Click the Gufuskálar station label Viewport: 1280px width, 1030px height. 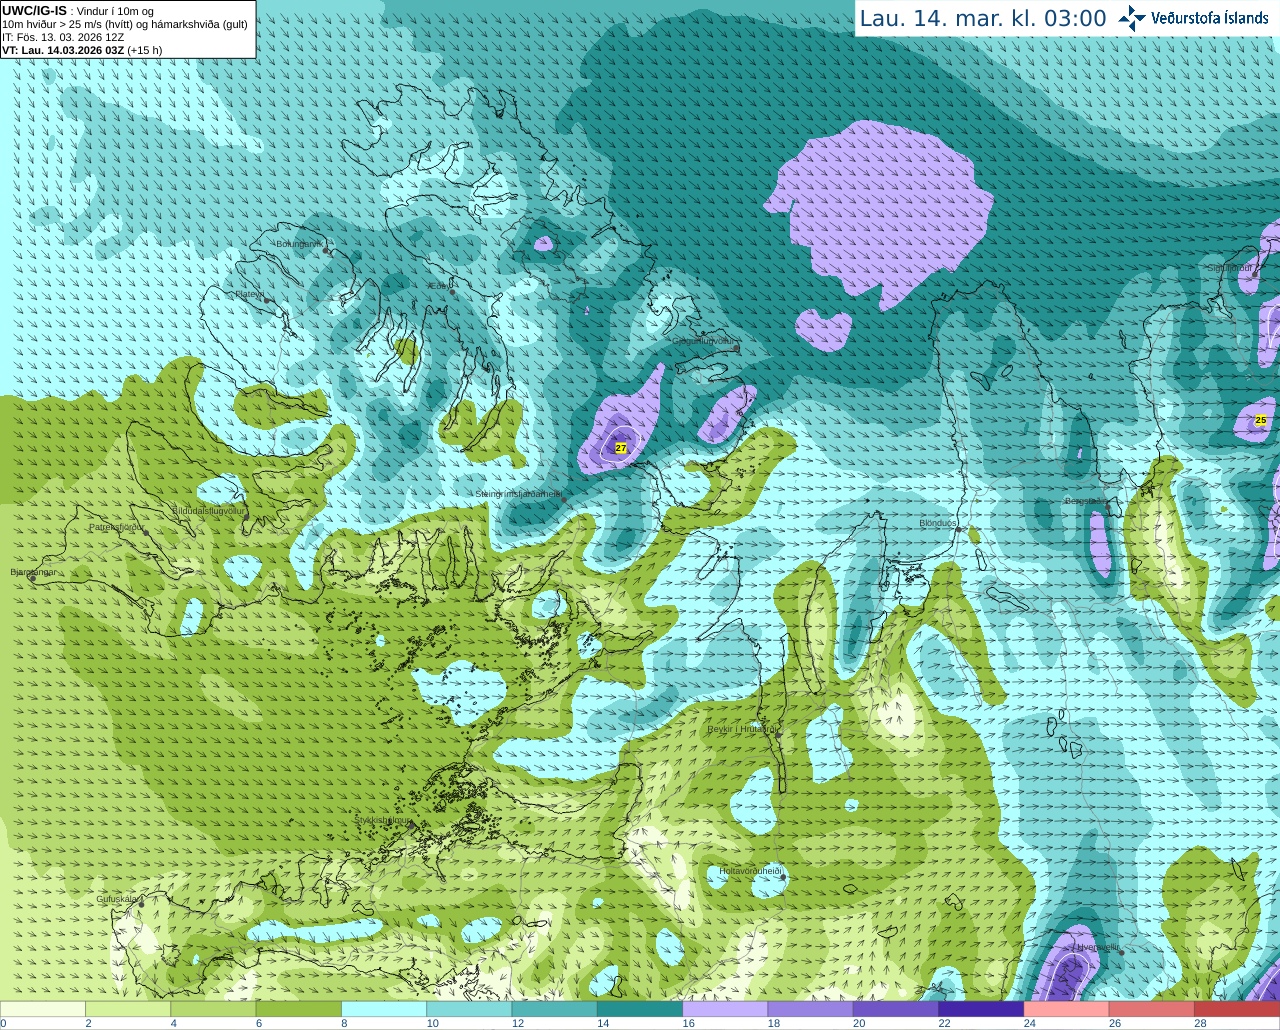[117, 899]
